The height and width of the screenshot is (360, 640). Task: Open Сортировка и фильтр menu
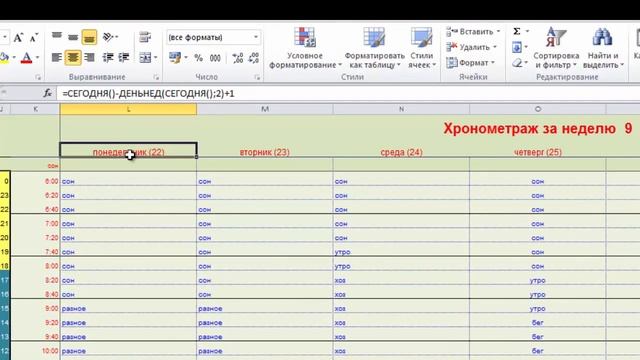(x=556, y=48)
